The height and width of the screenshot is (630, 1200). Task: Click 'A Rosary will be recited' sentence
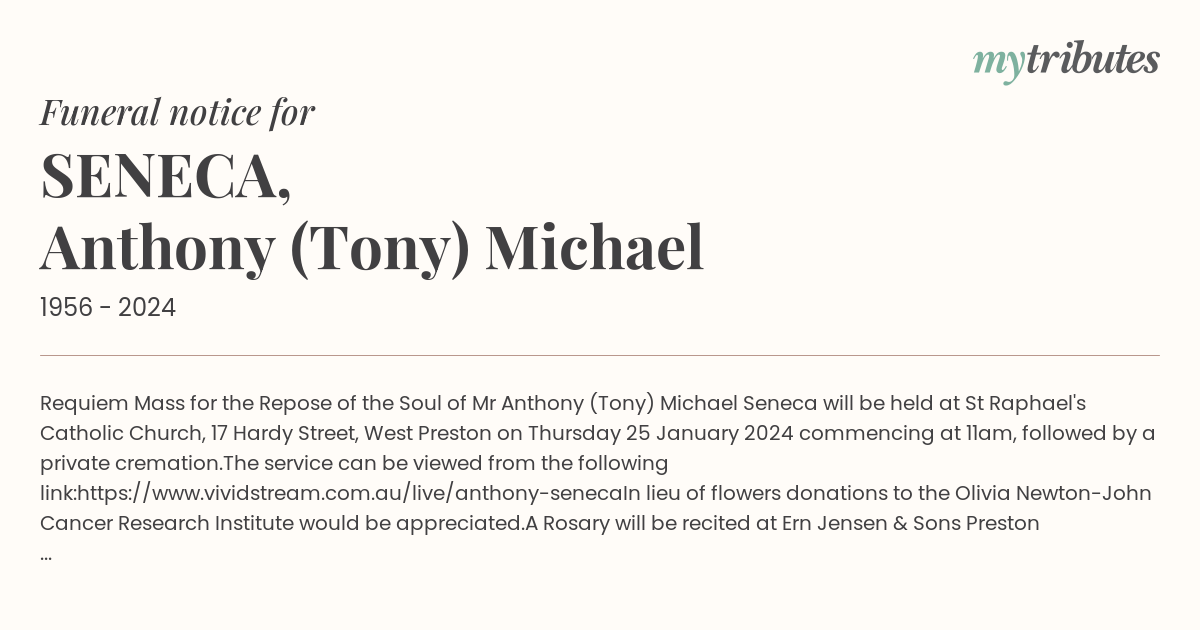(x=649, y=523)
